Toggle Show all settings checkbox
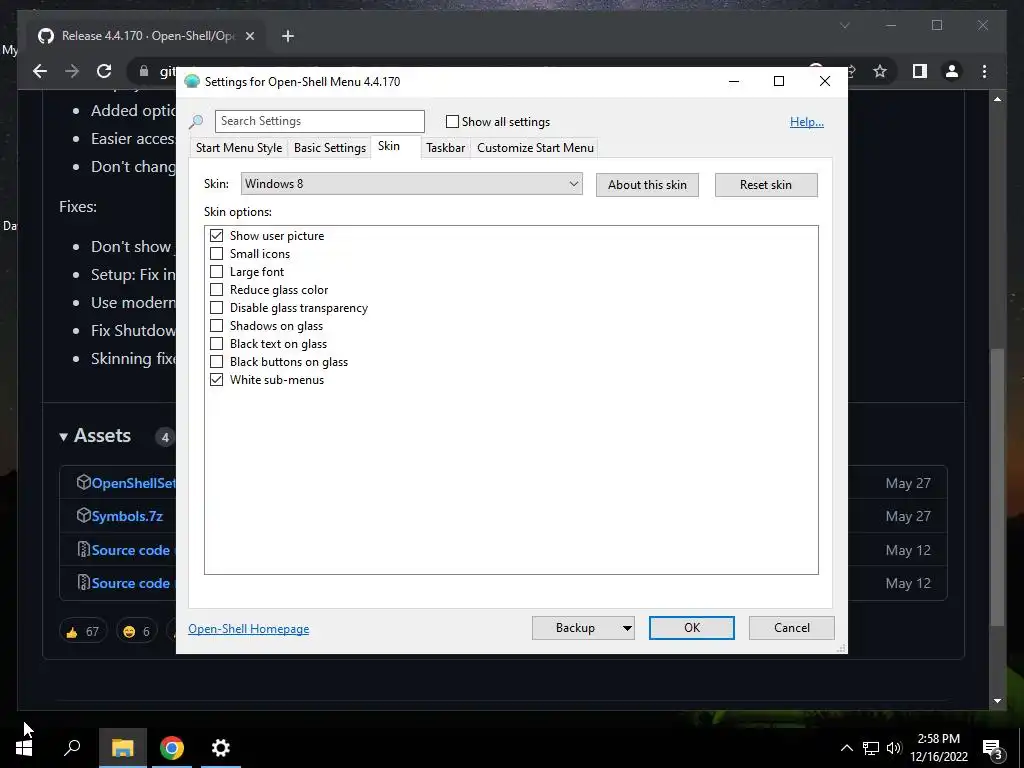Screen dimensions: 1024x768 click(452, 121)
